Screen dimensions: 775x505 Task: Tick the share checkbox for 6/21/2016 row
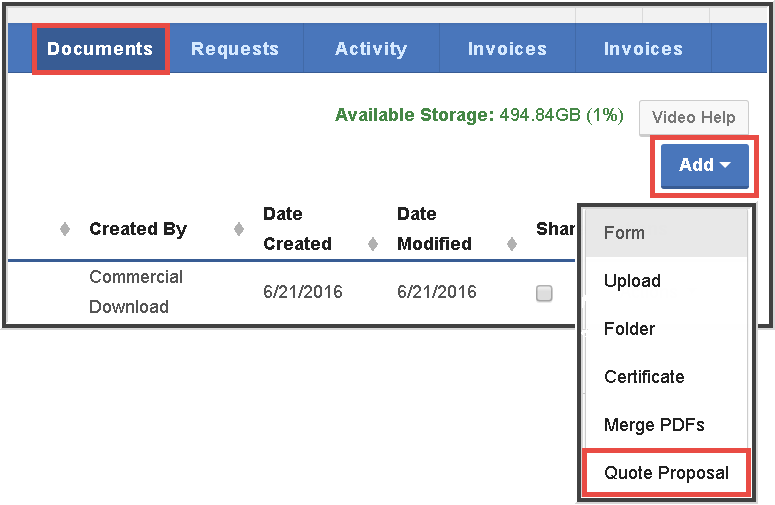[x=544, y=293]
